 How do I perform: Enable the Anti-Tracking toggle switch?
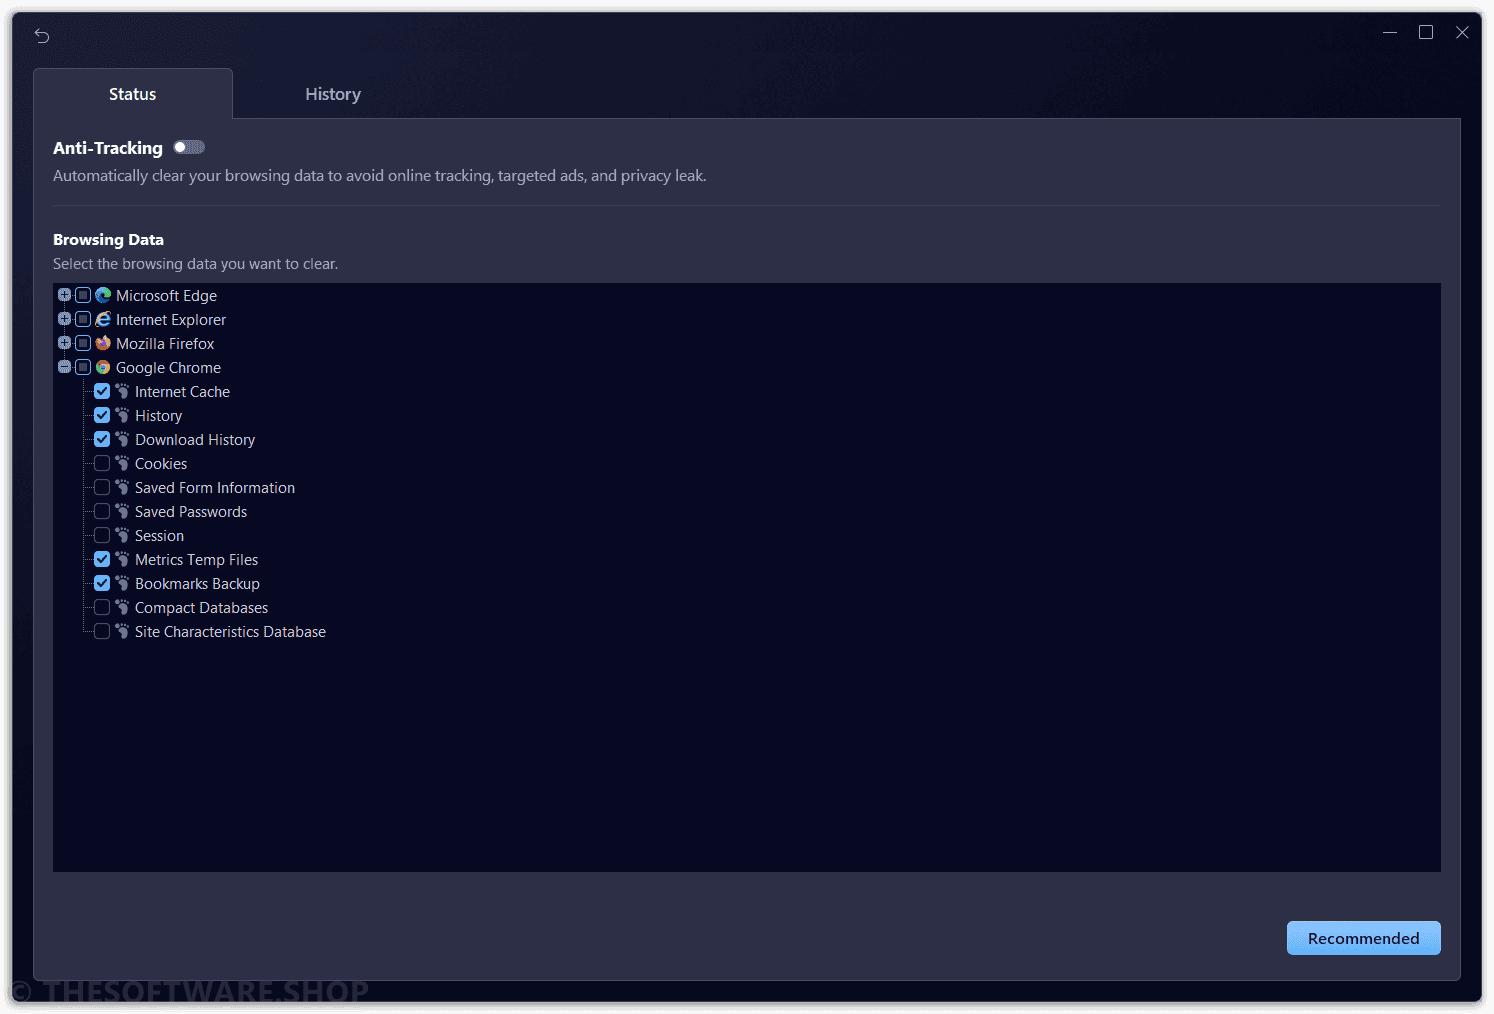coord(189,147)
